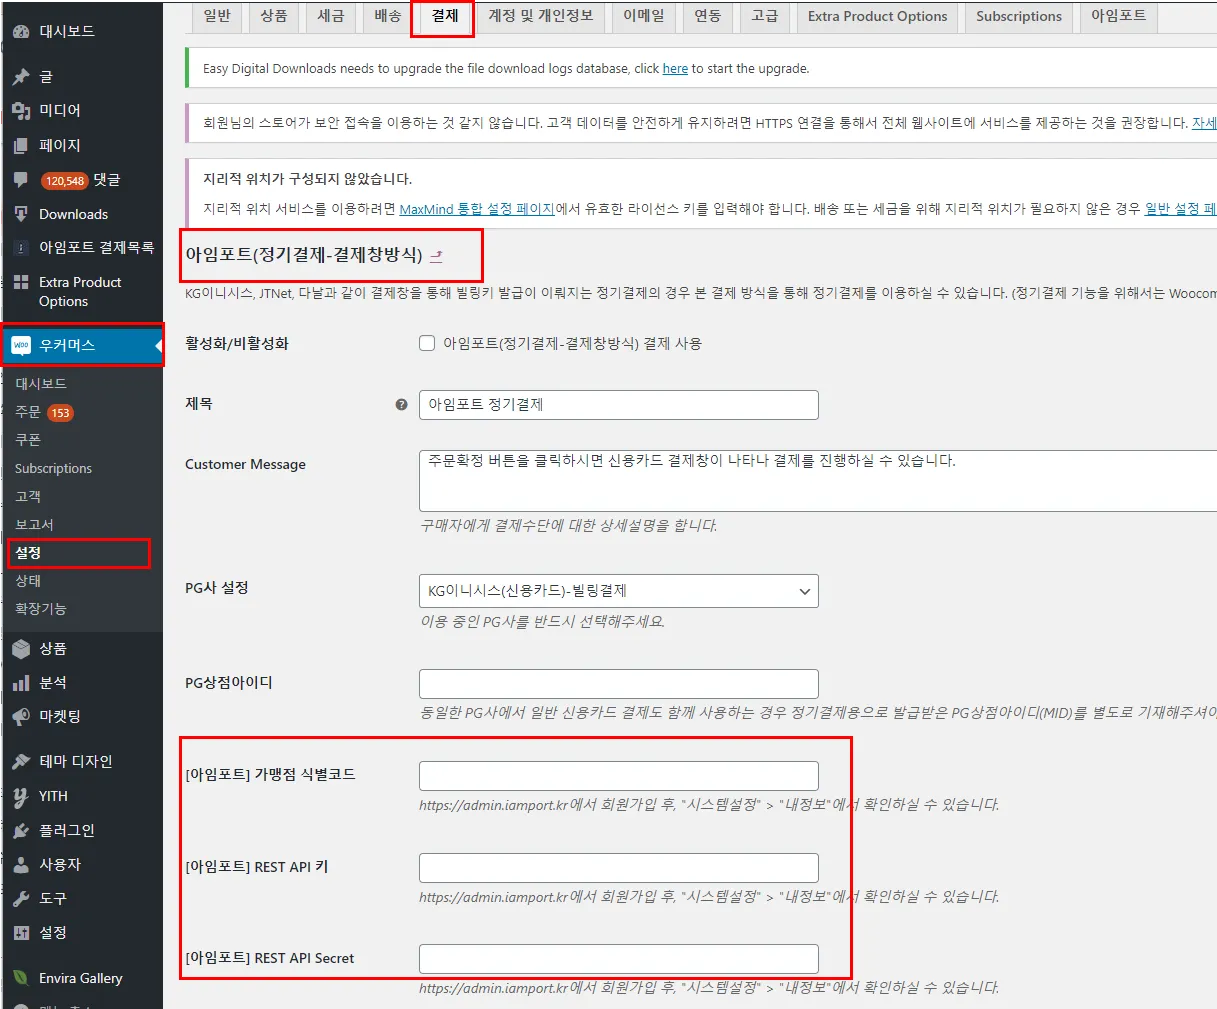The width and height of the screenshot is (1217, 1009).
Task: Switch to the 세금 tab
Action: pyautogui.click(x=331, y=16)
